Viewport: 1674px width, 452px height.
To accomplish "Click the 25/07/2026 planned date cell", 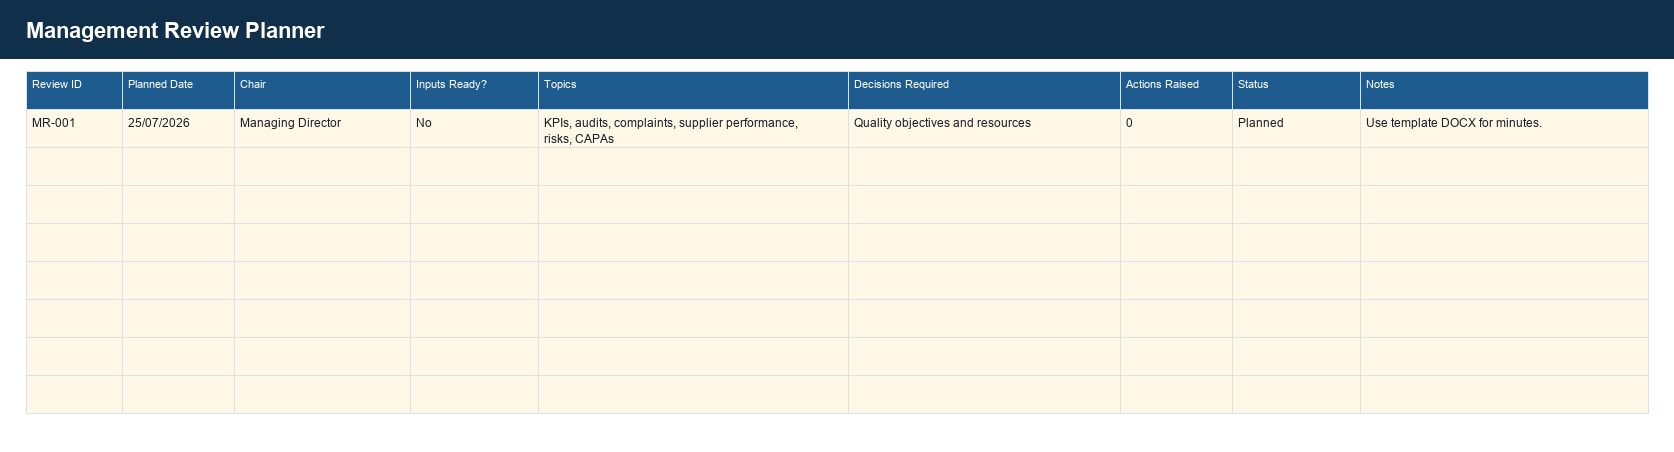I will click(x=178, y=129).
